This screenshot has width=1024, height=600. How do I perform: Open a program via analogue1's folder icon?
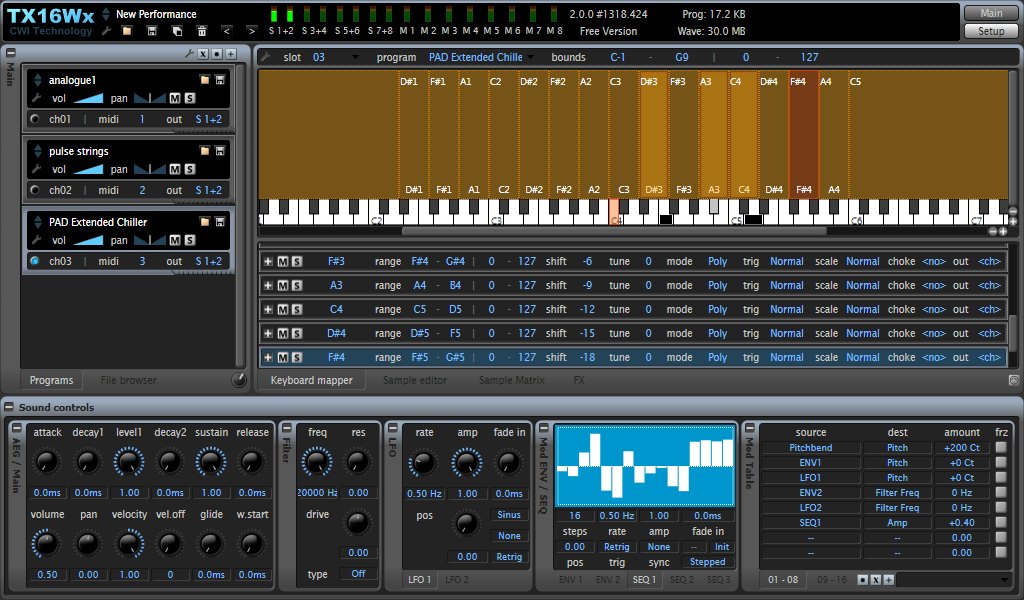204,81
